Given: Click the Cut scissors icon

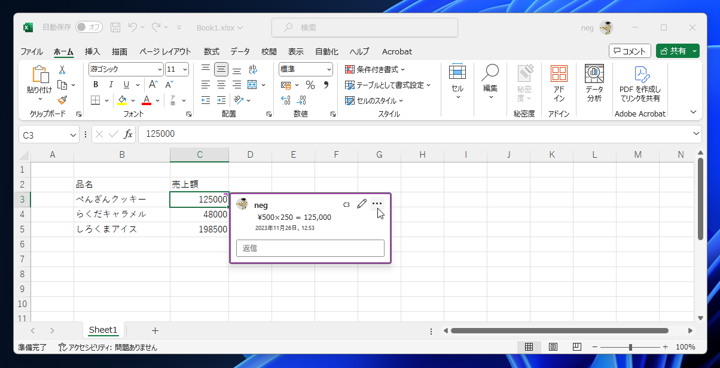Looking at the screenshot, I should coord(62,70).
